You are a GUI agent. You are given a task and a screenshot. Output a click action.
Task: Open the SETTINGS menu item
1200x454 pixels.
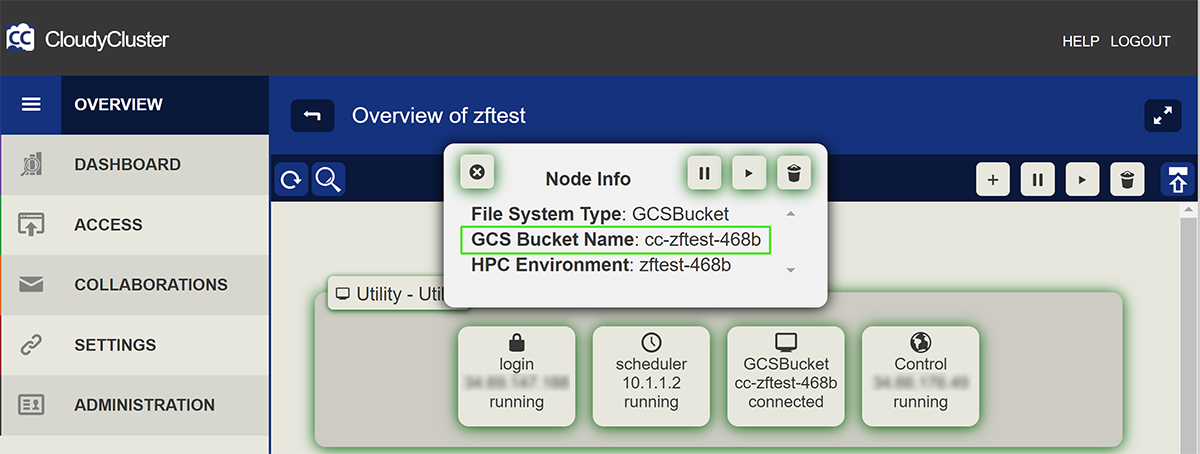(x=134, y=345)
